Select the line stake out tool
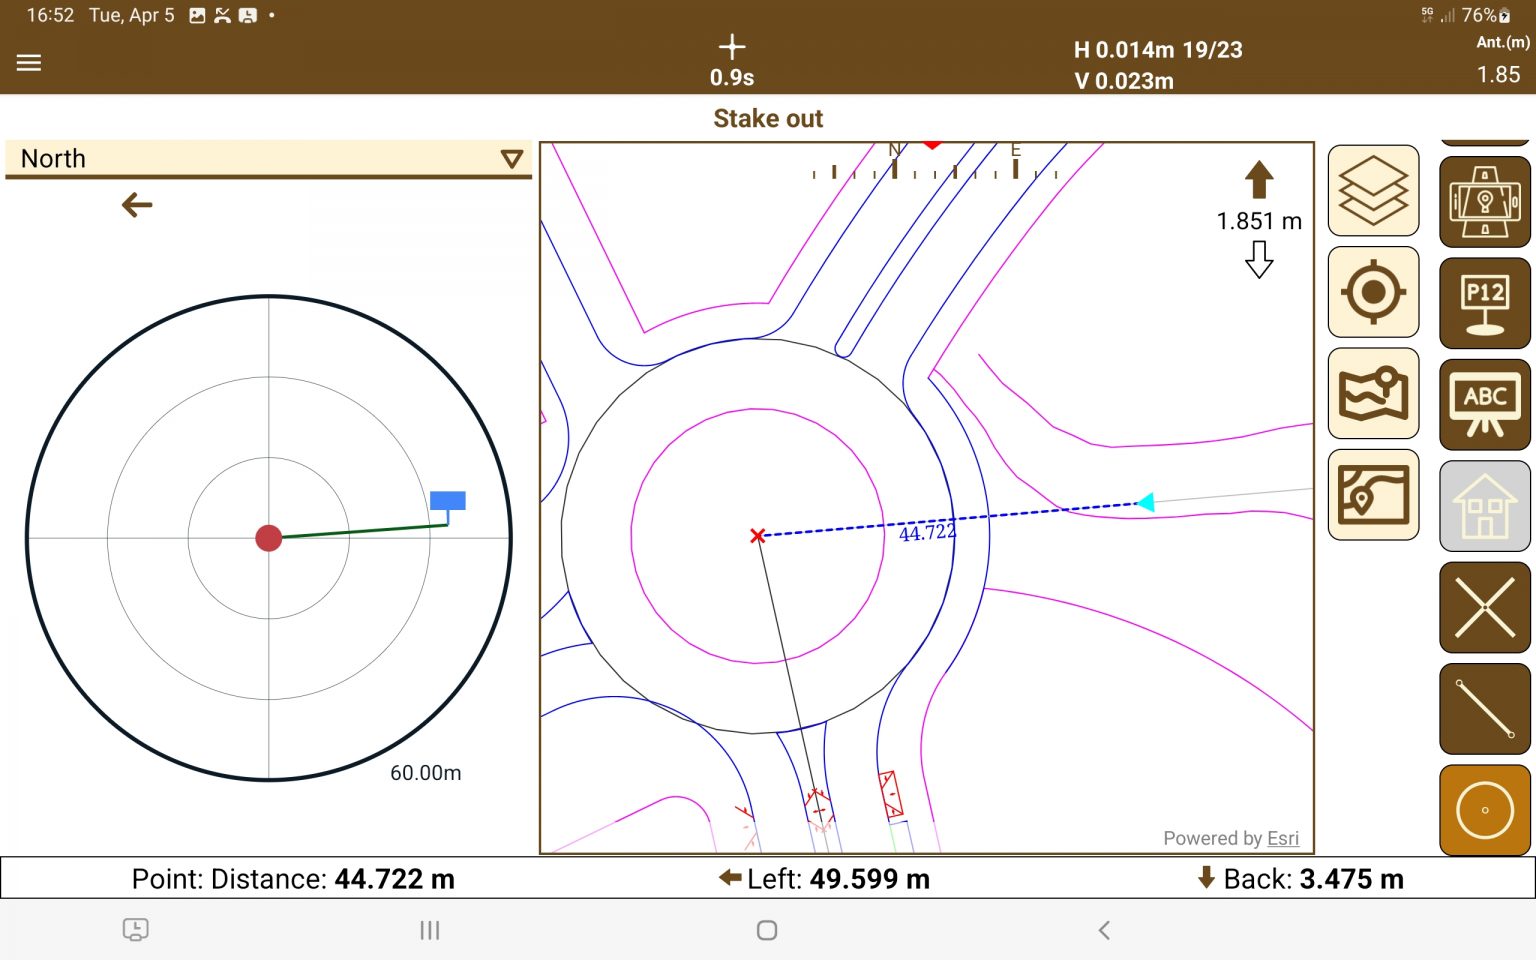 tap(1484, 709)
